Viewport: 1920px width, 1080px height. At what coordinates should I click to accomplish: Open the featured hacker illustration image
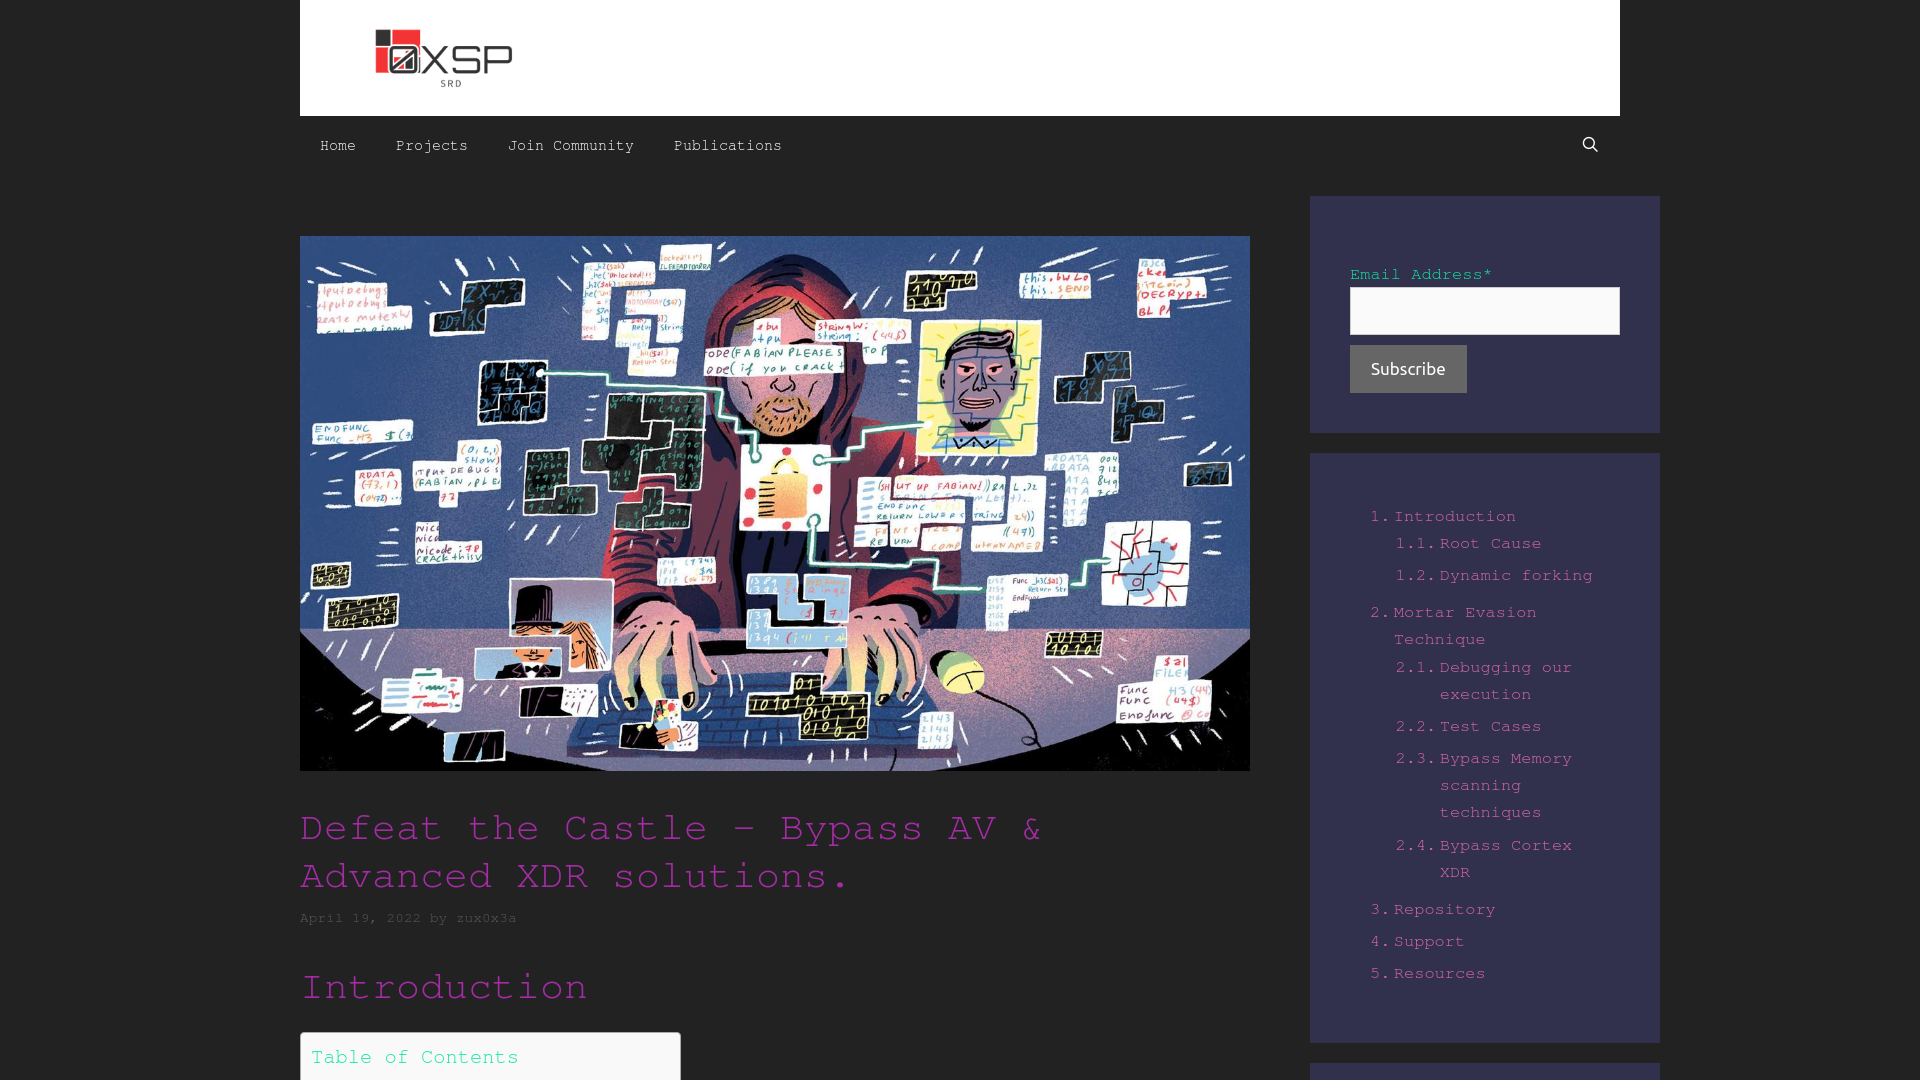point(775,503)
